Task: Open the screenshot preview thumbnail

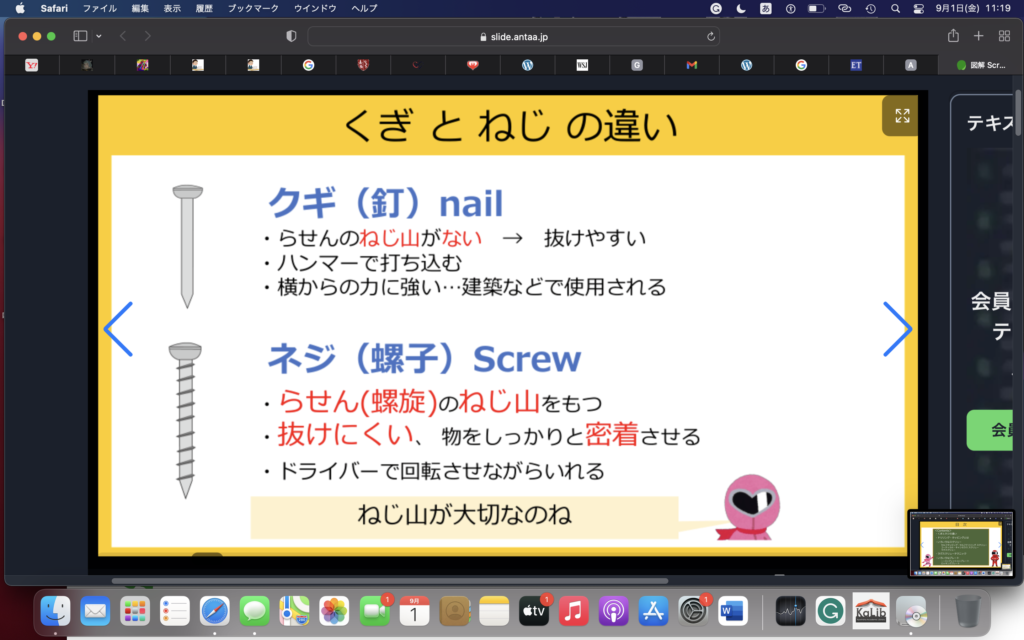Action: click(x=962, y=543)
